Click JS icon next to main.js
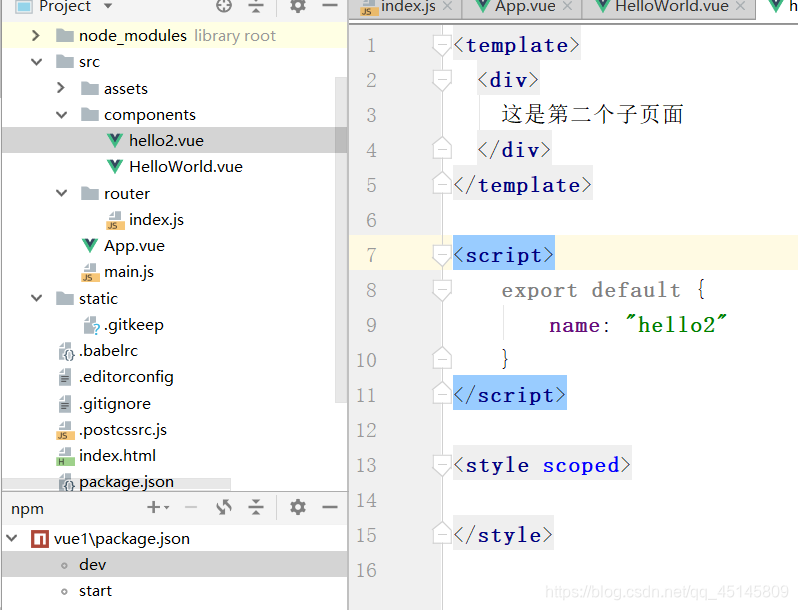798x610 pixels. (90, 272)
